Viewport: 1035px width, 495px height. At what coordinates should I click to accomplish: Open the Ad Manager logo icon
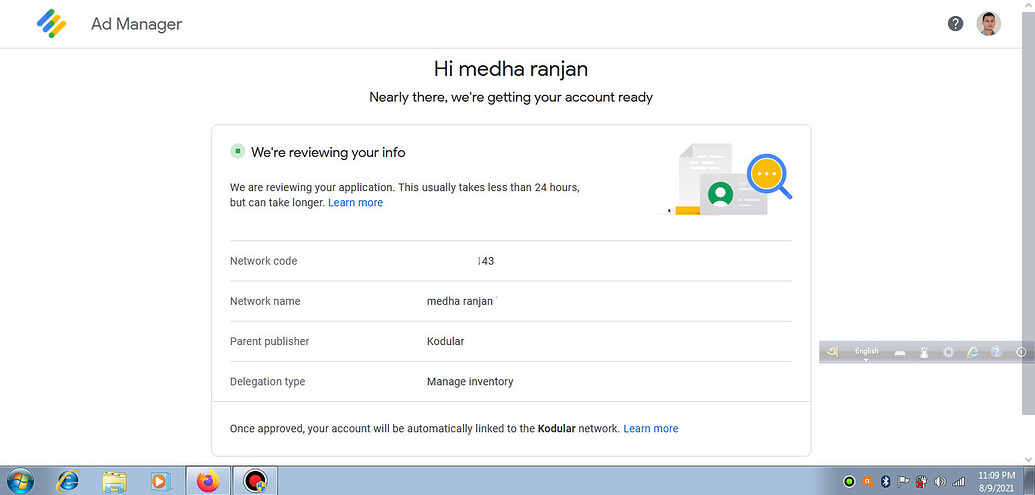point(51,24)
